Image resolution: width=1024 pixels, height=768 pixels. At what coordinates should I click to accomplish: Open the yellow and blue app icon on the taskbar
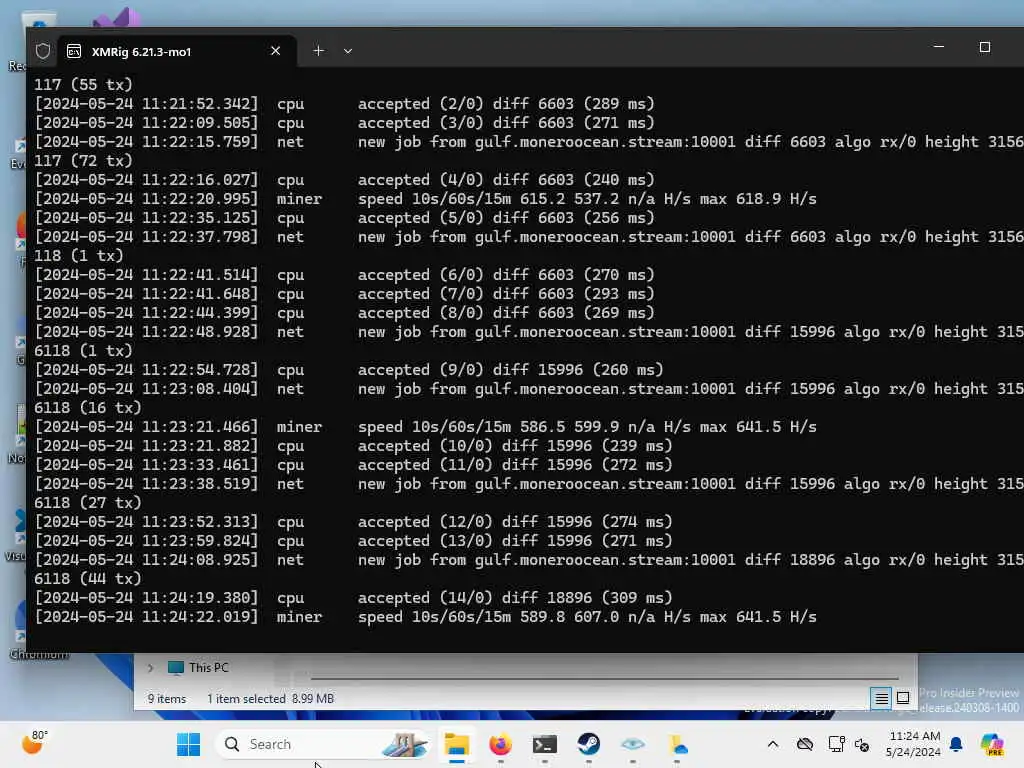pyautogui.click(x=677, y=744)
